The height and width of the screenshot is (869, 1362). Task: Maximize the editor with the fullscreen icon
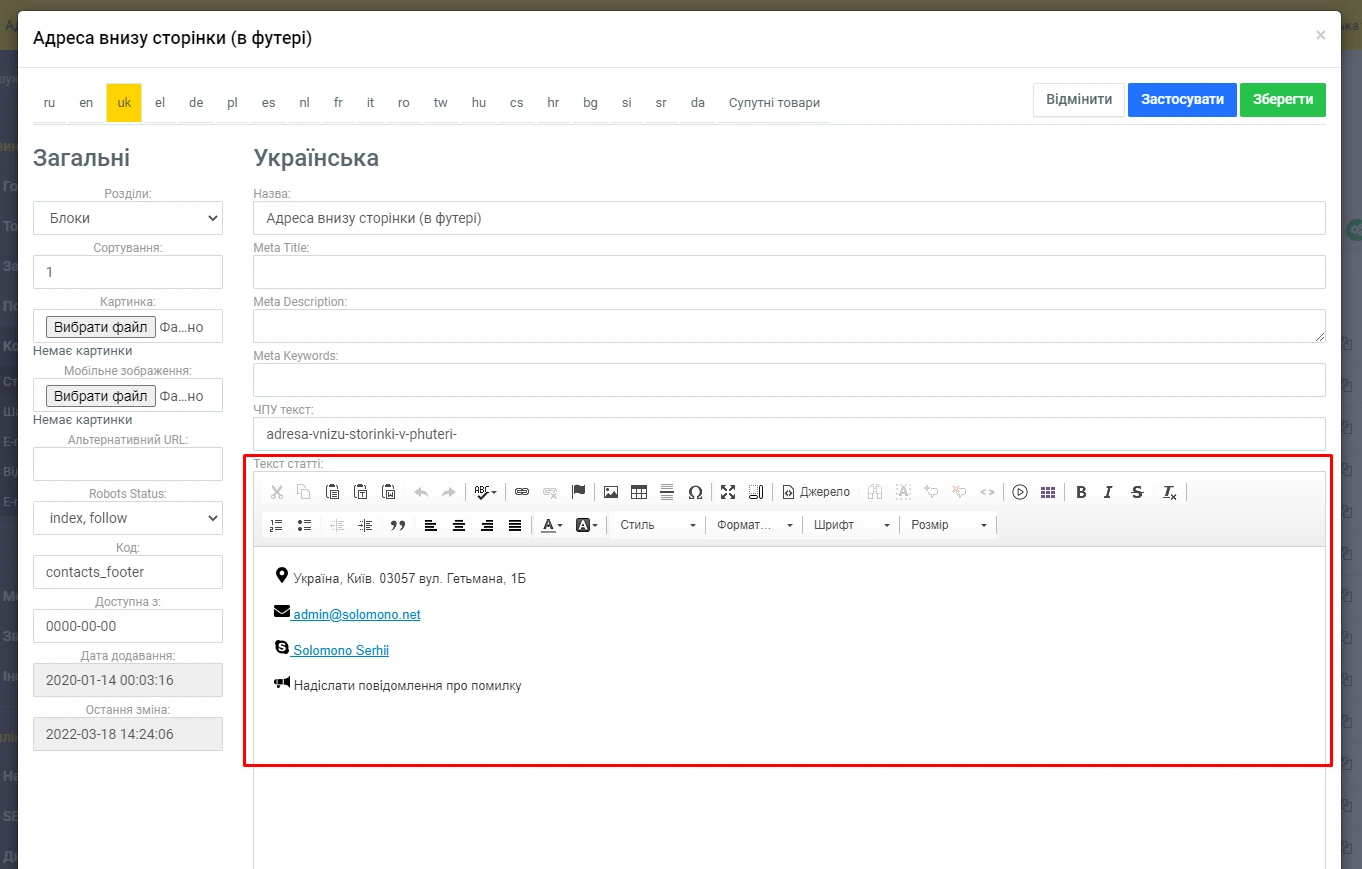(x=728, y=492)
